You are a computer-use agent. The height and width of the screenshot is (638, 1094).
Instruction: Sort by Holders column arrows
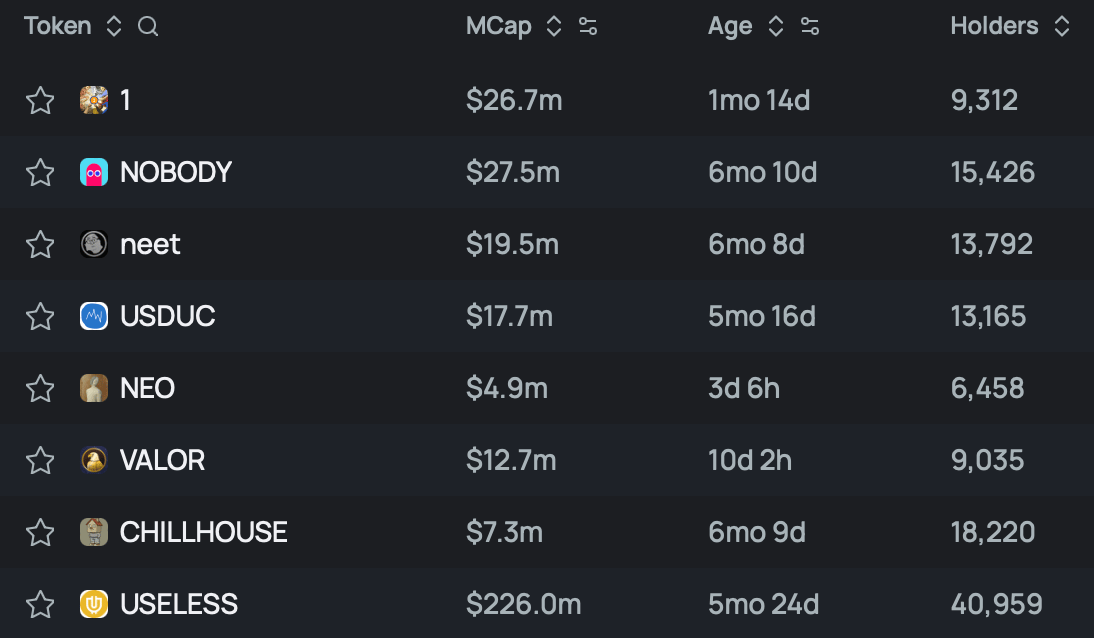point(1062,27)
